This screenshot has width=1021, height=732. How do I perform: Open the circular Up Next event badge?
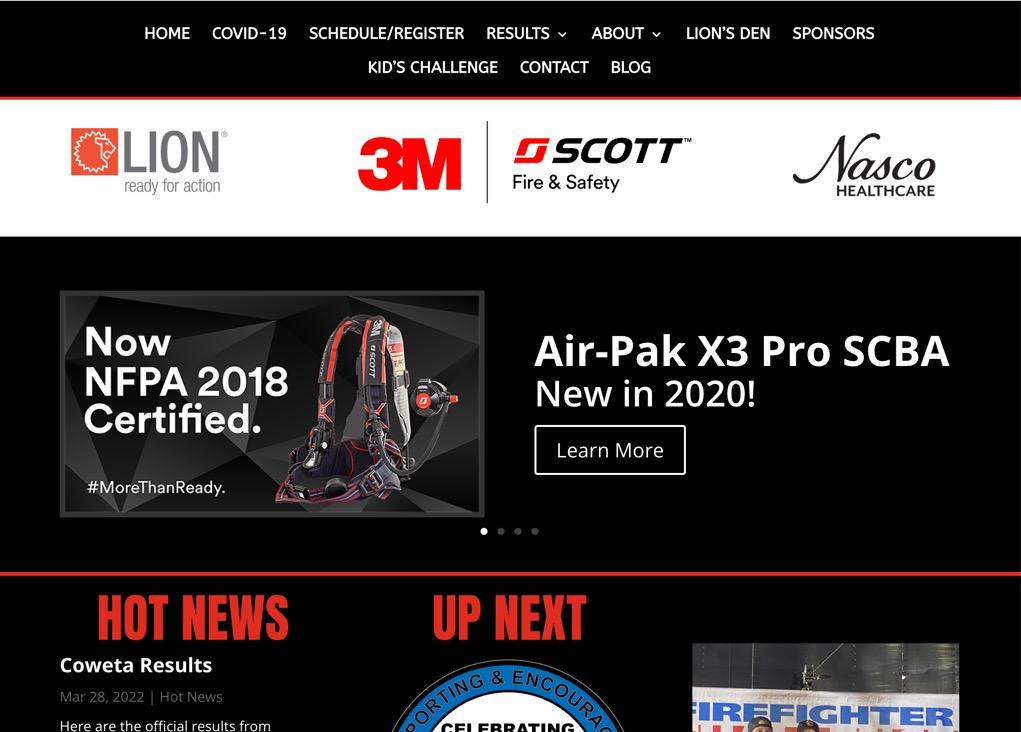coord(508,696)
